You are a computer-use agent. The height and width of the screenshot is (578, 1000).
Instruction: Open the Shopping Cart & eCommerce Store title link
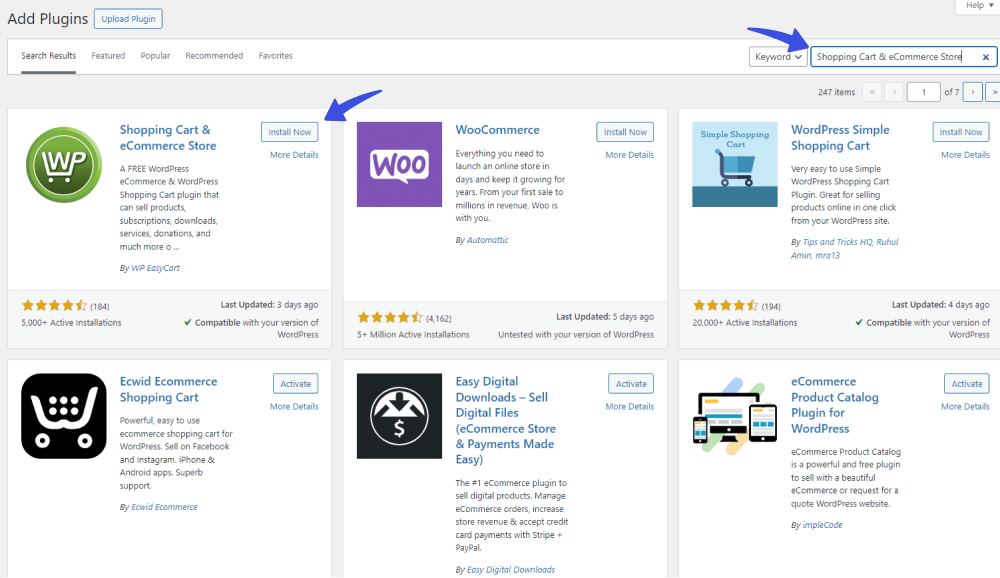coord(168,138)
